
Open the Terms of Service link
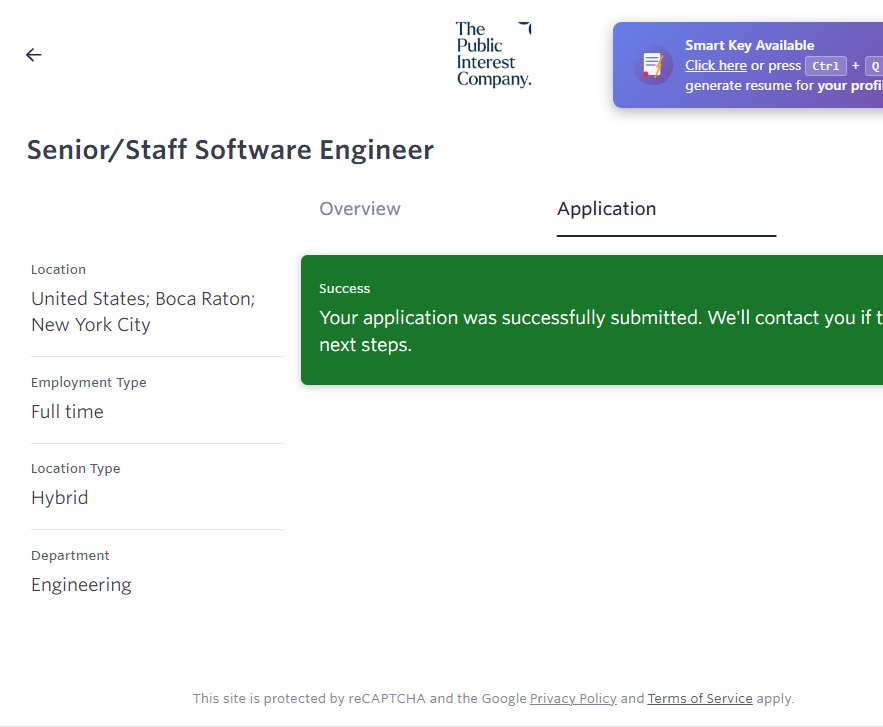pyautogui.click(x=700, y=699)
